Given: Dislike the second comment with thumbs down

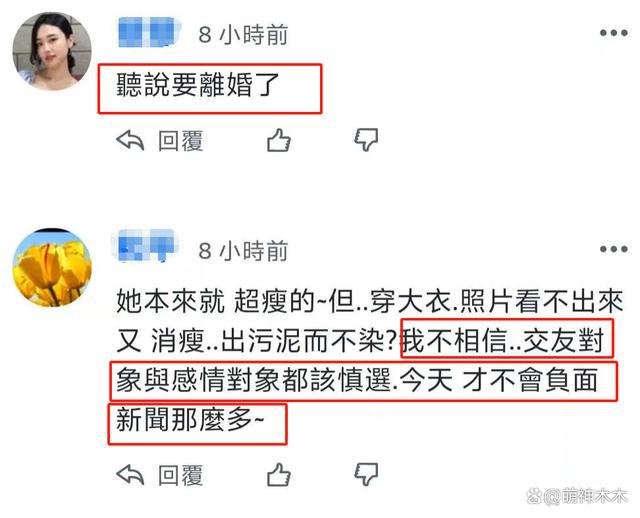Looking at the screenshot, I should coord(366,474).
